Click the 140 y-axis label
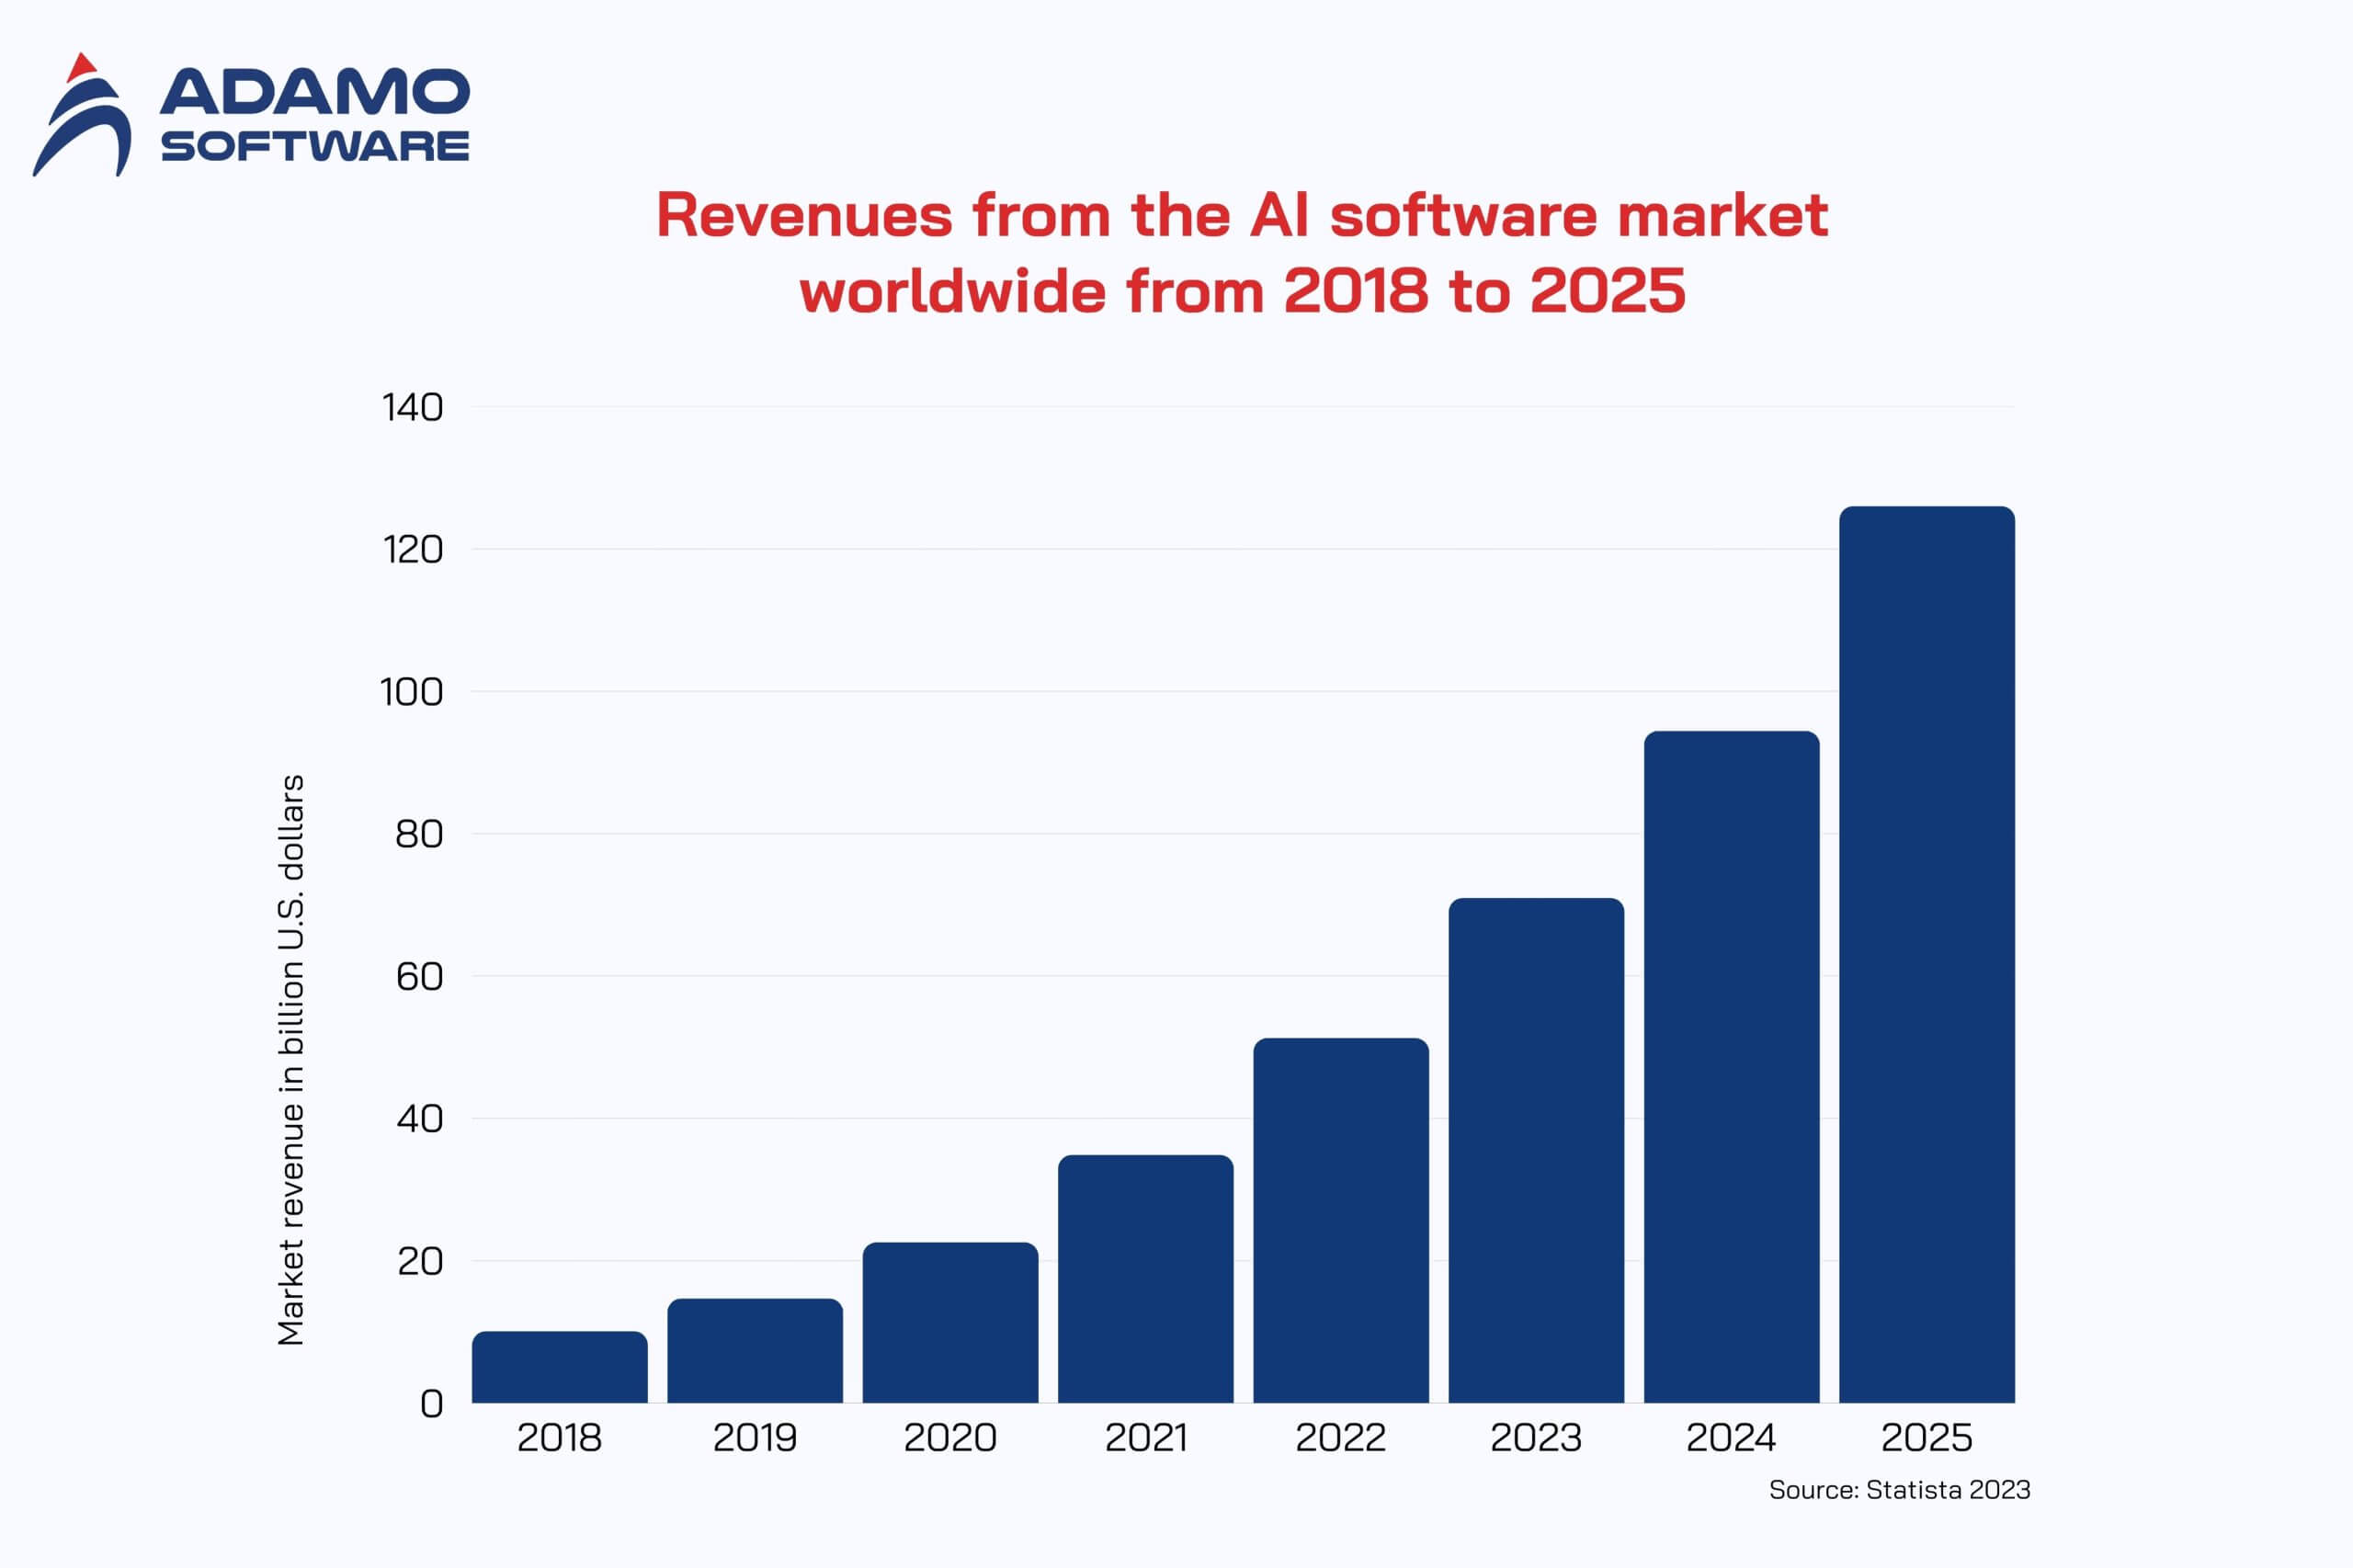The image size is (2353, 1568). (412, 408)
